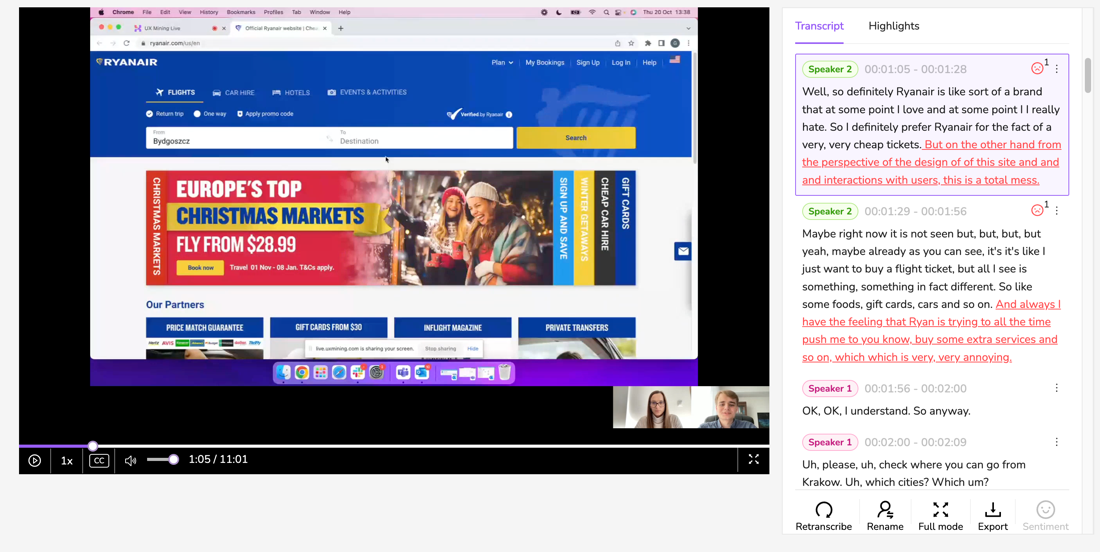Select the Transcript tab
The width and height of the screenshot is (1100, 552).
coord(819,26)
